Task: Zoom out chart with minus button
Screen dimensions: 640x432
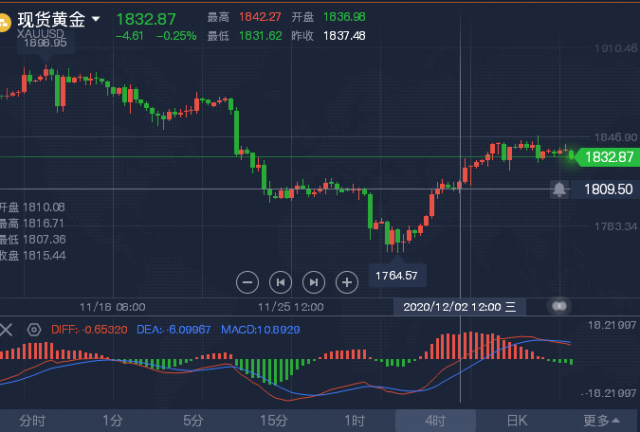Action: click(247, 282)
